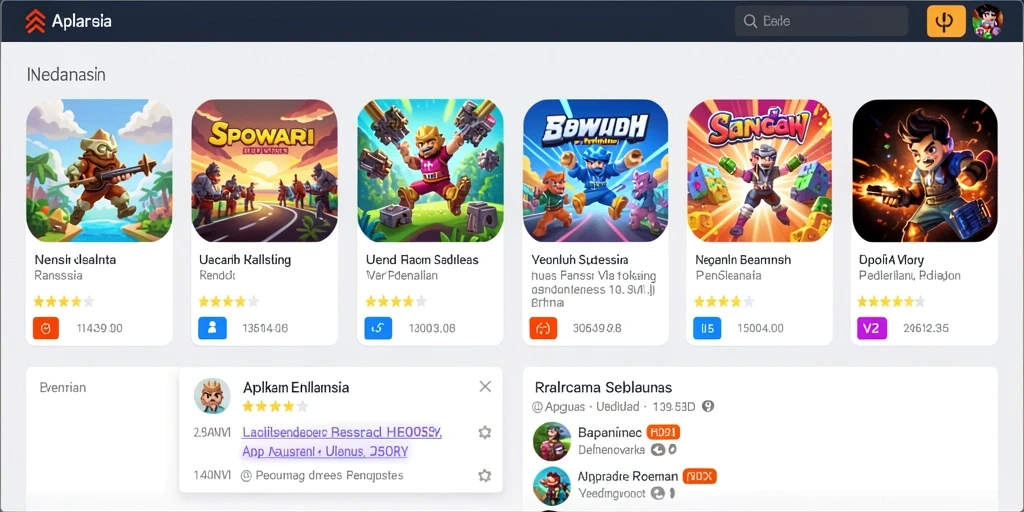Screen dimensions: 1024x512
Task: Click the 24612.35 value
Action: (926, 328)
